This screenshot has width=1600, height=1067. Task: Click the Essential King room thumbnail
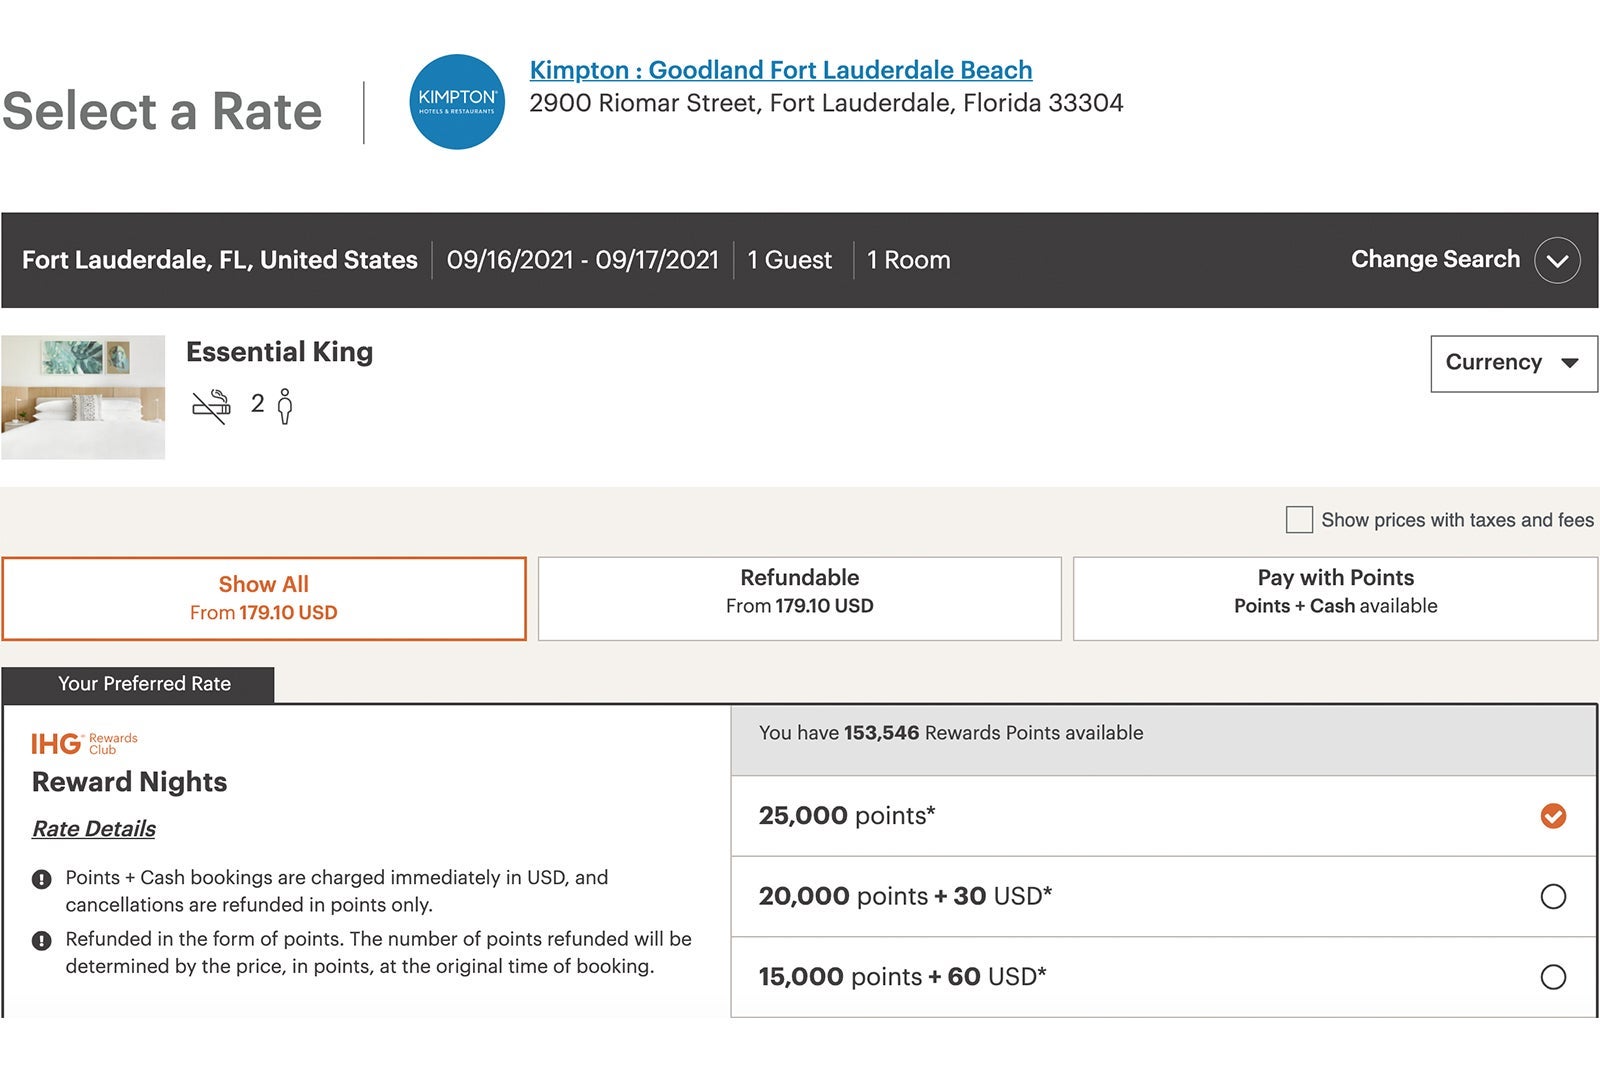click(x=83, y=397)
